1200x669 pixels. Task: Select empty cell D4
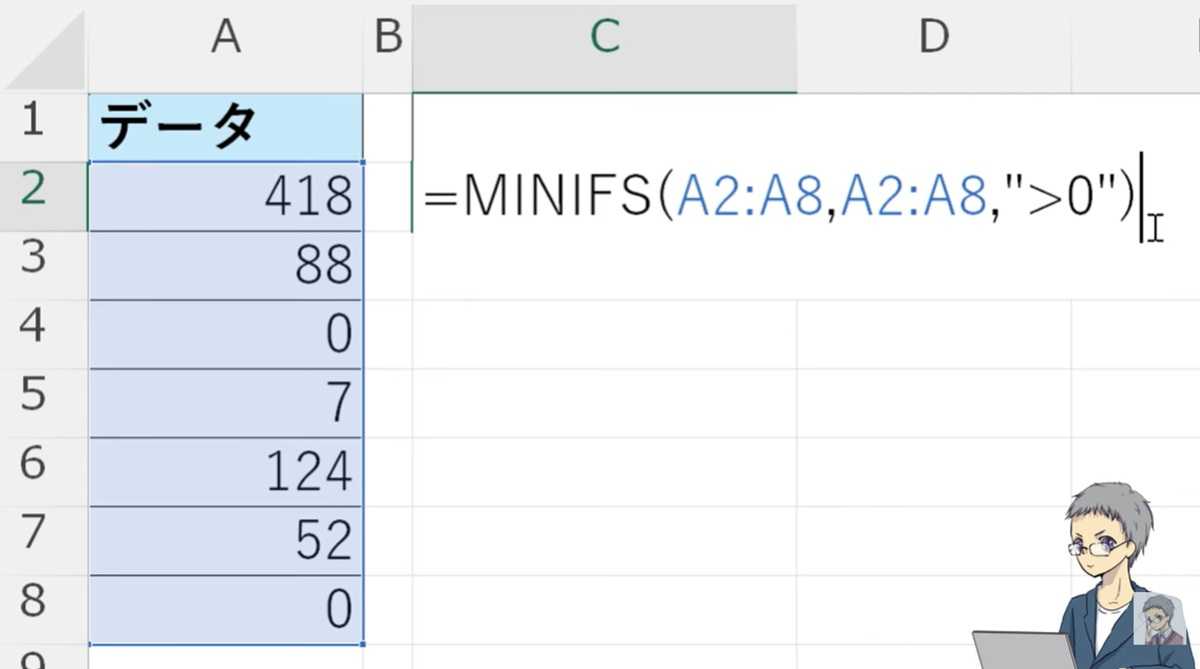tap(934, 333)
